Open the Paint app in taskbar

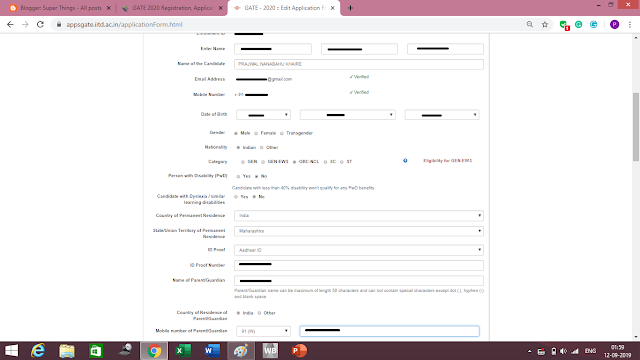pyautogui.click(x=241, y=351)
